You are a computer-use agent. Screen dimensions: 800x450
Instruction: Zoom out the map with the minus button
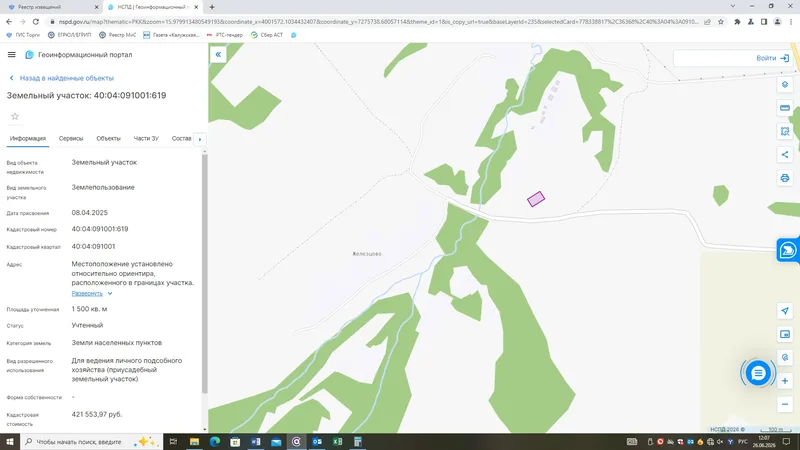785,405
